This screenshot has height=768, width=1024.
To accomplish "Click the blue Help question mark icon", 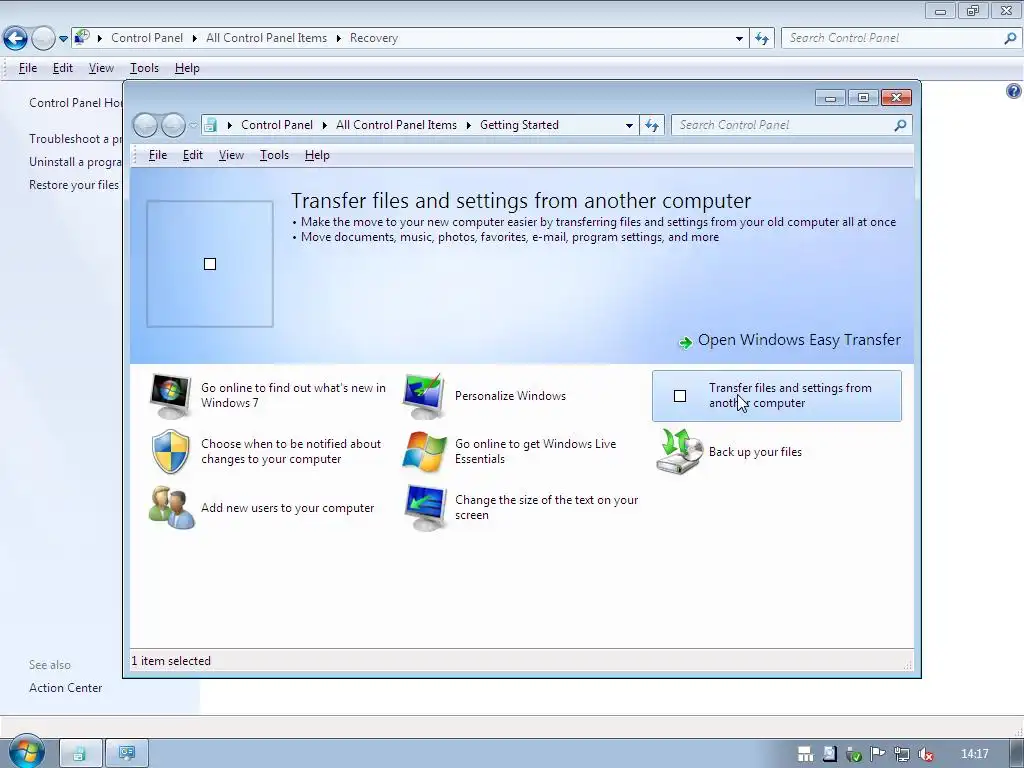I will pyautogui.click(x=1014, y=91).
